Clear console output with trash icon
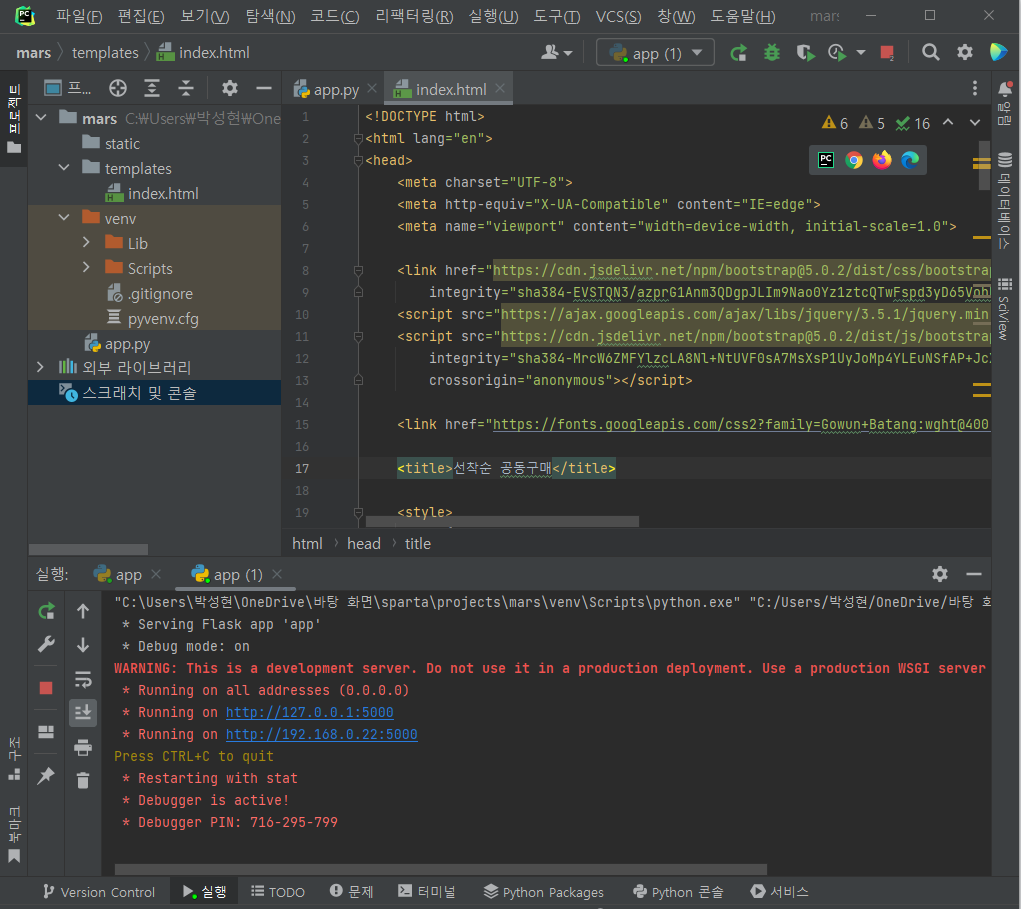Screen dimensions: 1021x909 tap(83, 780)
